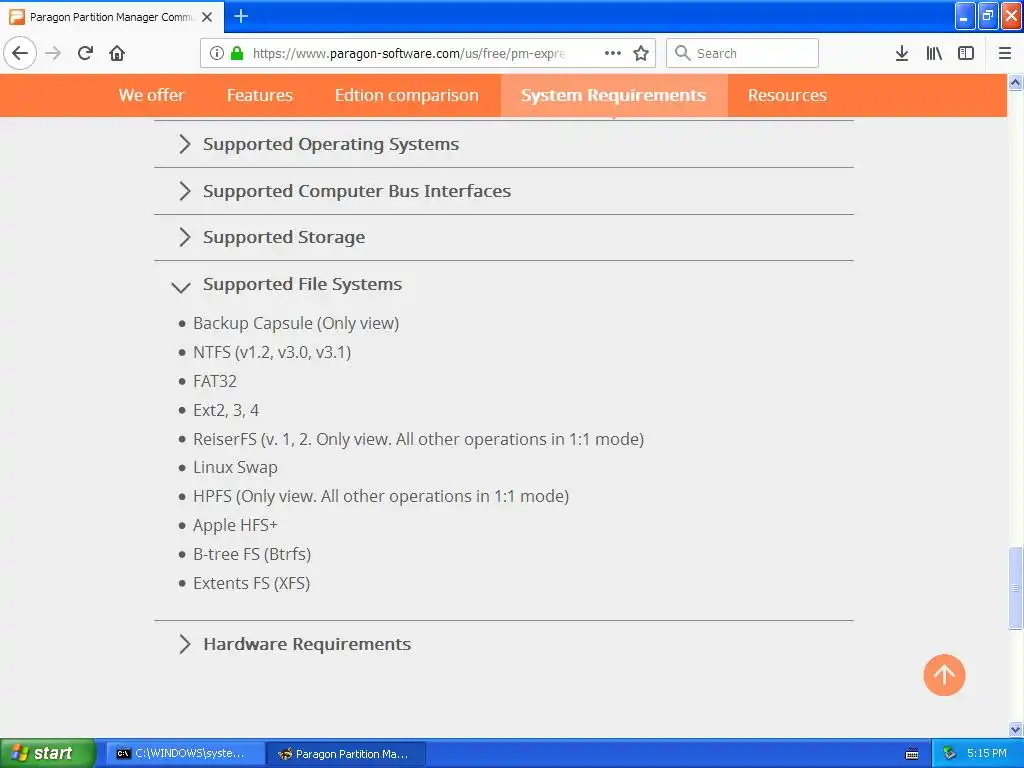The image size is (1024, 768).
Task: Click the 'Extents FS (XFS)' item
Action: pyautogui.click(x=251, y=583)
